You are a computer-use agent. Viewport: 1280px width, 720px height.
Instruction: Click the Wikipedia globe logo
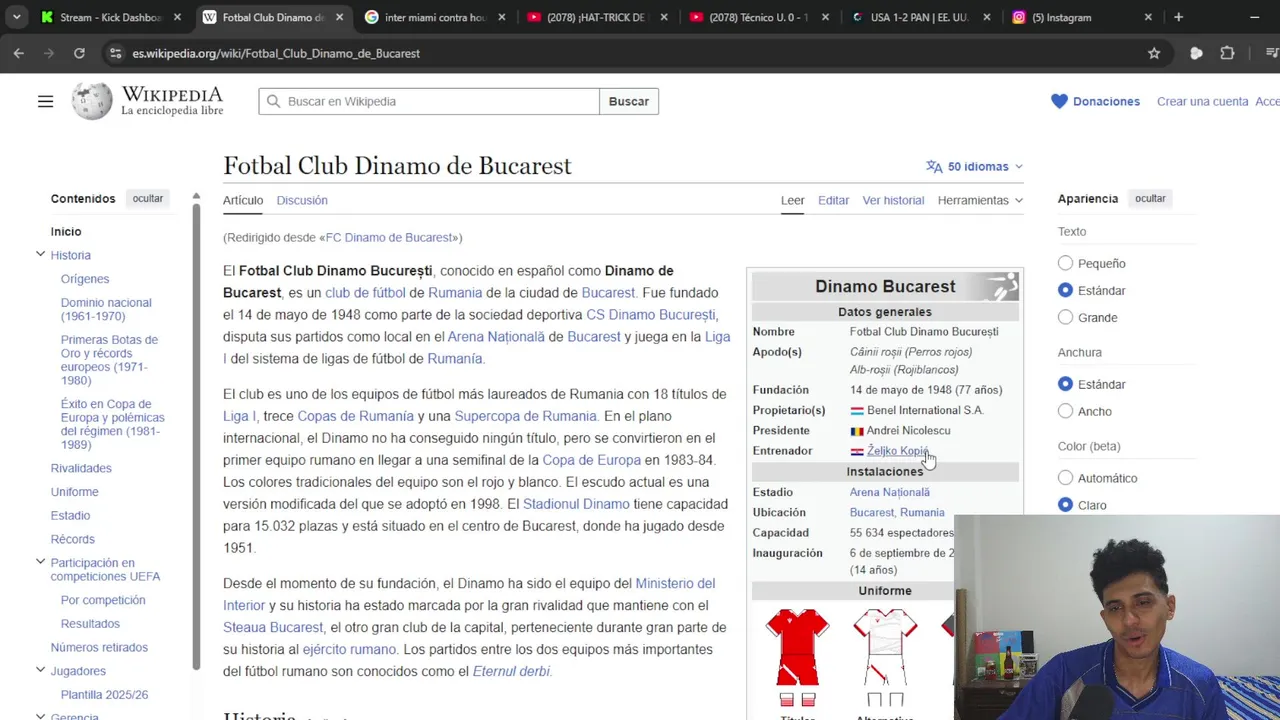[92, 101]
